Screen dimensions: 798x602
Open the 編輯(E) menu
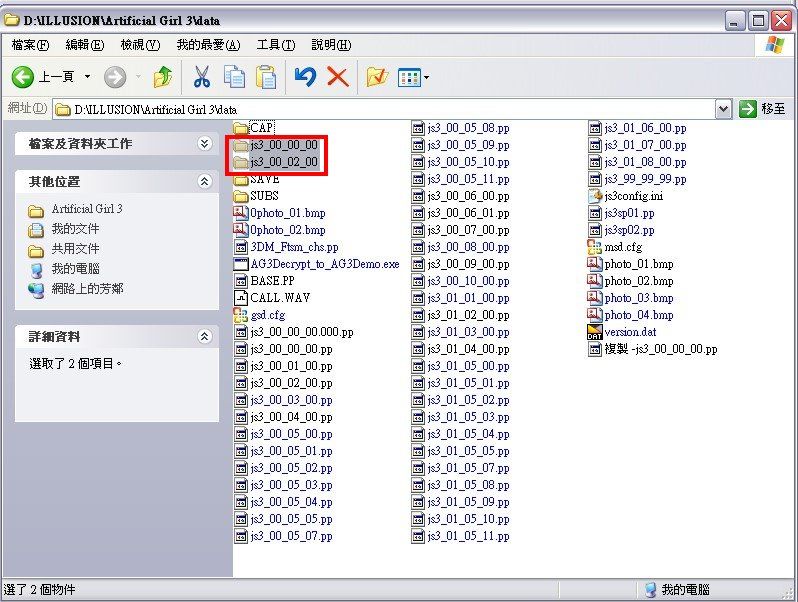coord(84,45)
